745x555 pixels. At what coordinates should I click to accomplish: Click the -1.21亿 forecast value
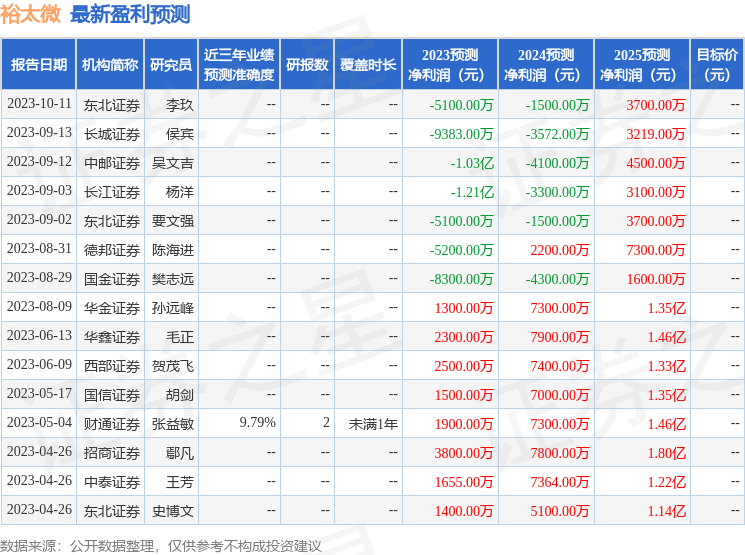(x=472, y=192)
